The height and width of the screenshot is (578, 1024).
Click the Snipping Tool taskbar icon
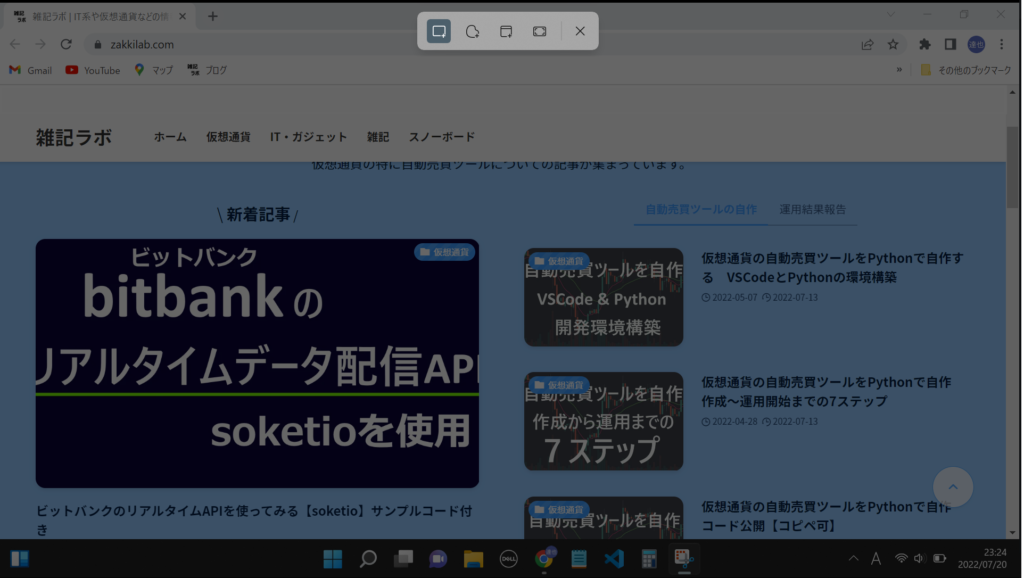(x=684, y=559)
